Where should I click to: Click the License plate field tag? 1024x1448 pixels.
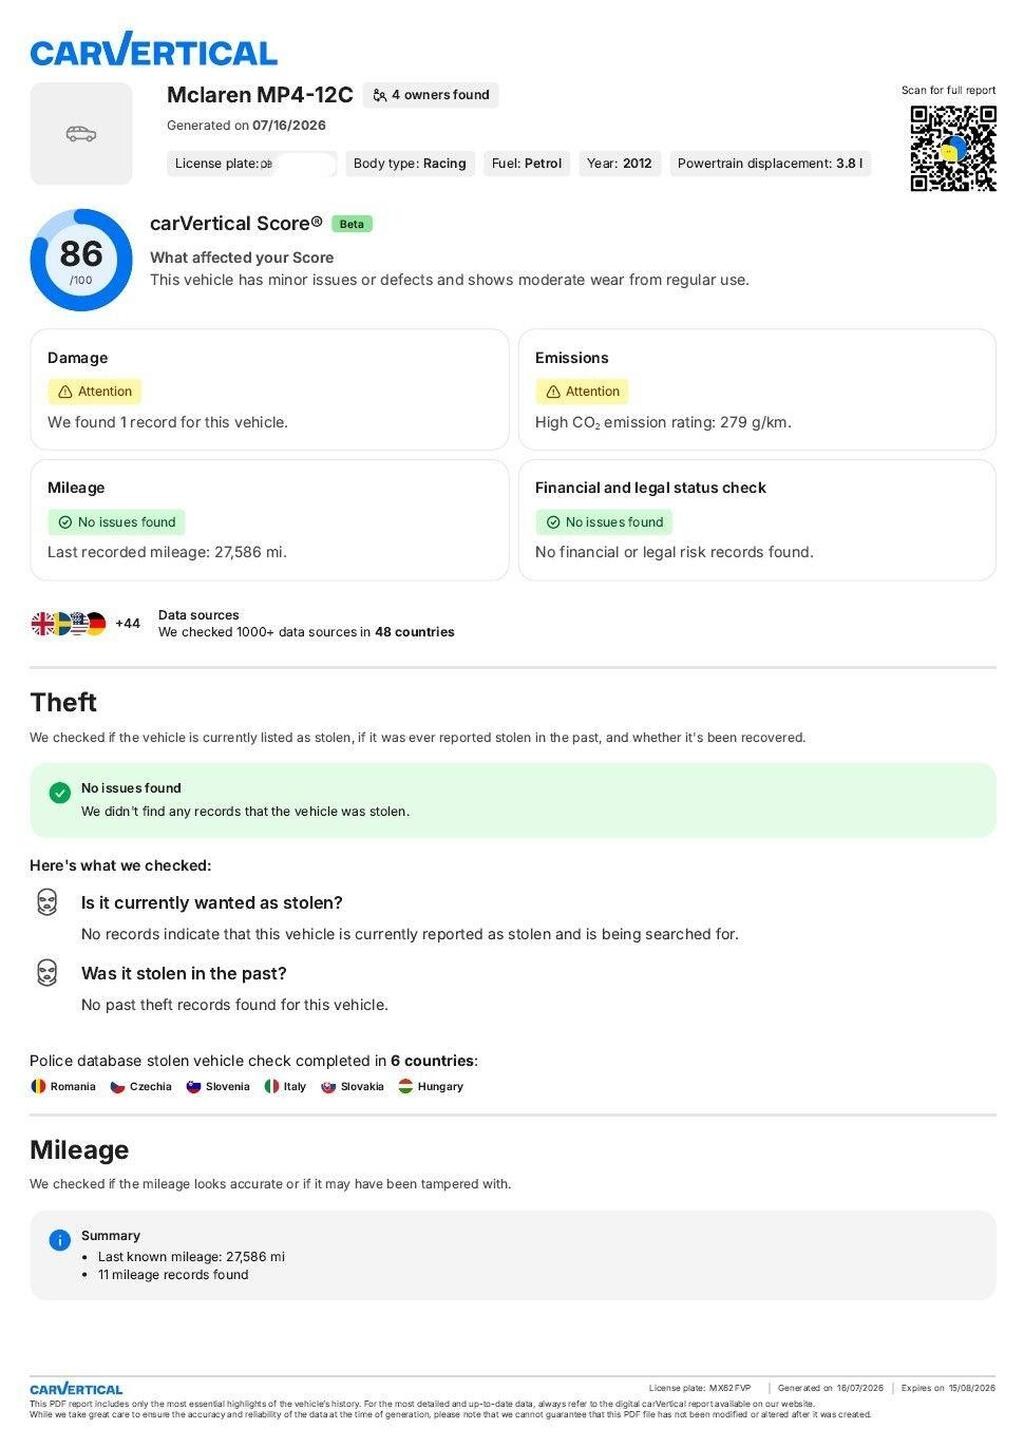[252, 163]
